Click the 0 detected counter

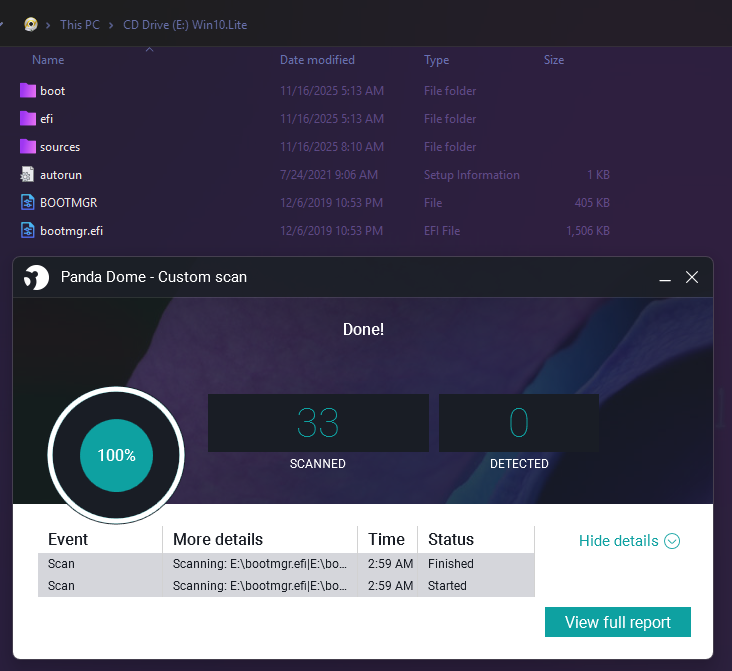click(519, 423)
